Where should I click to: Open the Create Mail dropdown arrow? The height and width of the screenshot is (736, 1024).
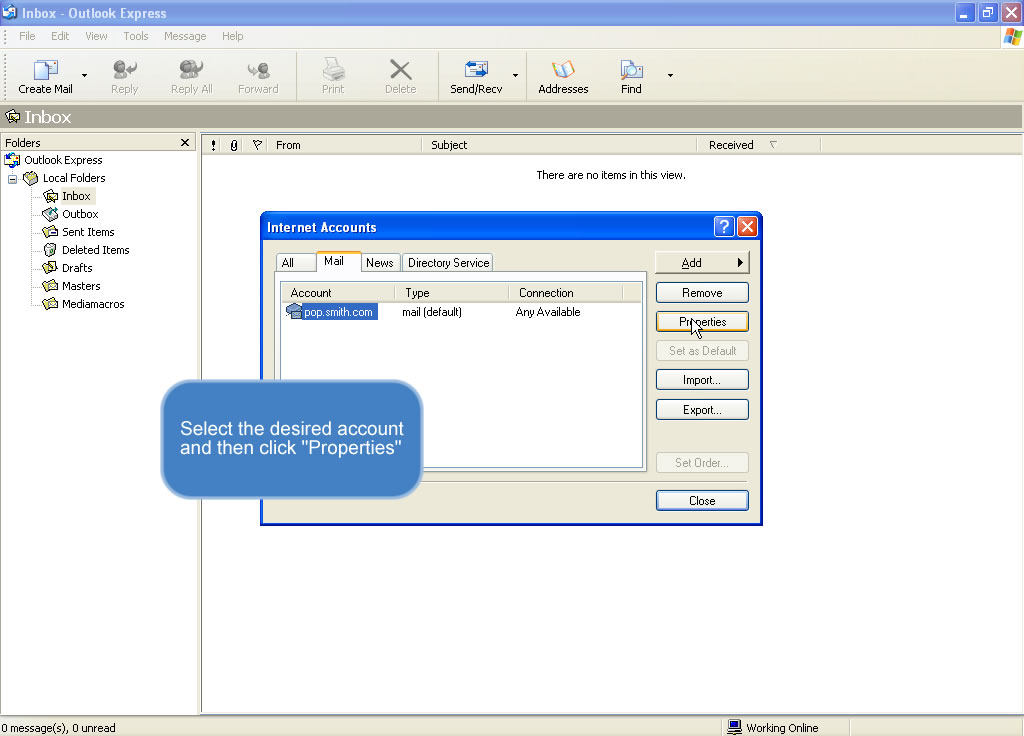point(84,75)
